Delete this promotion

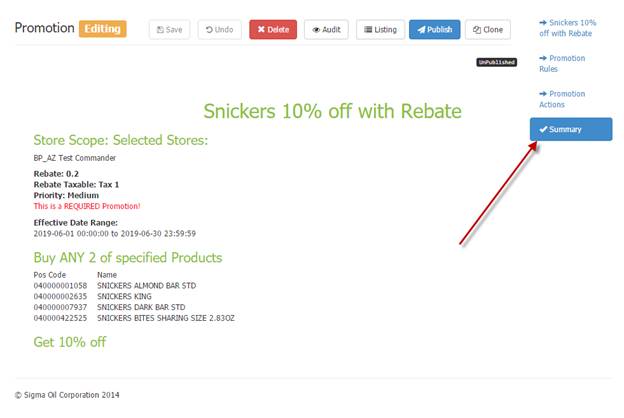273,29
